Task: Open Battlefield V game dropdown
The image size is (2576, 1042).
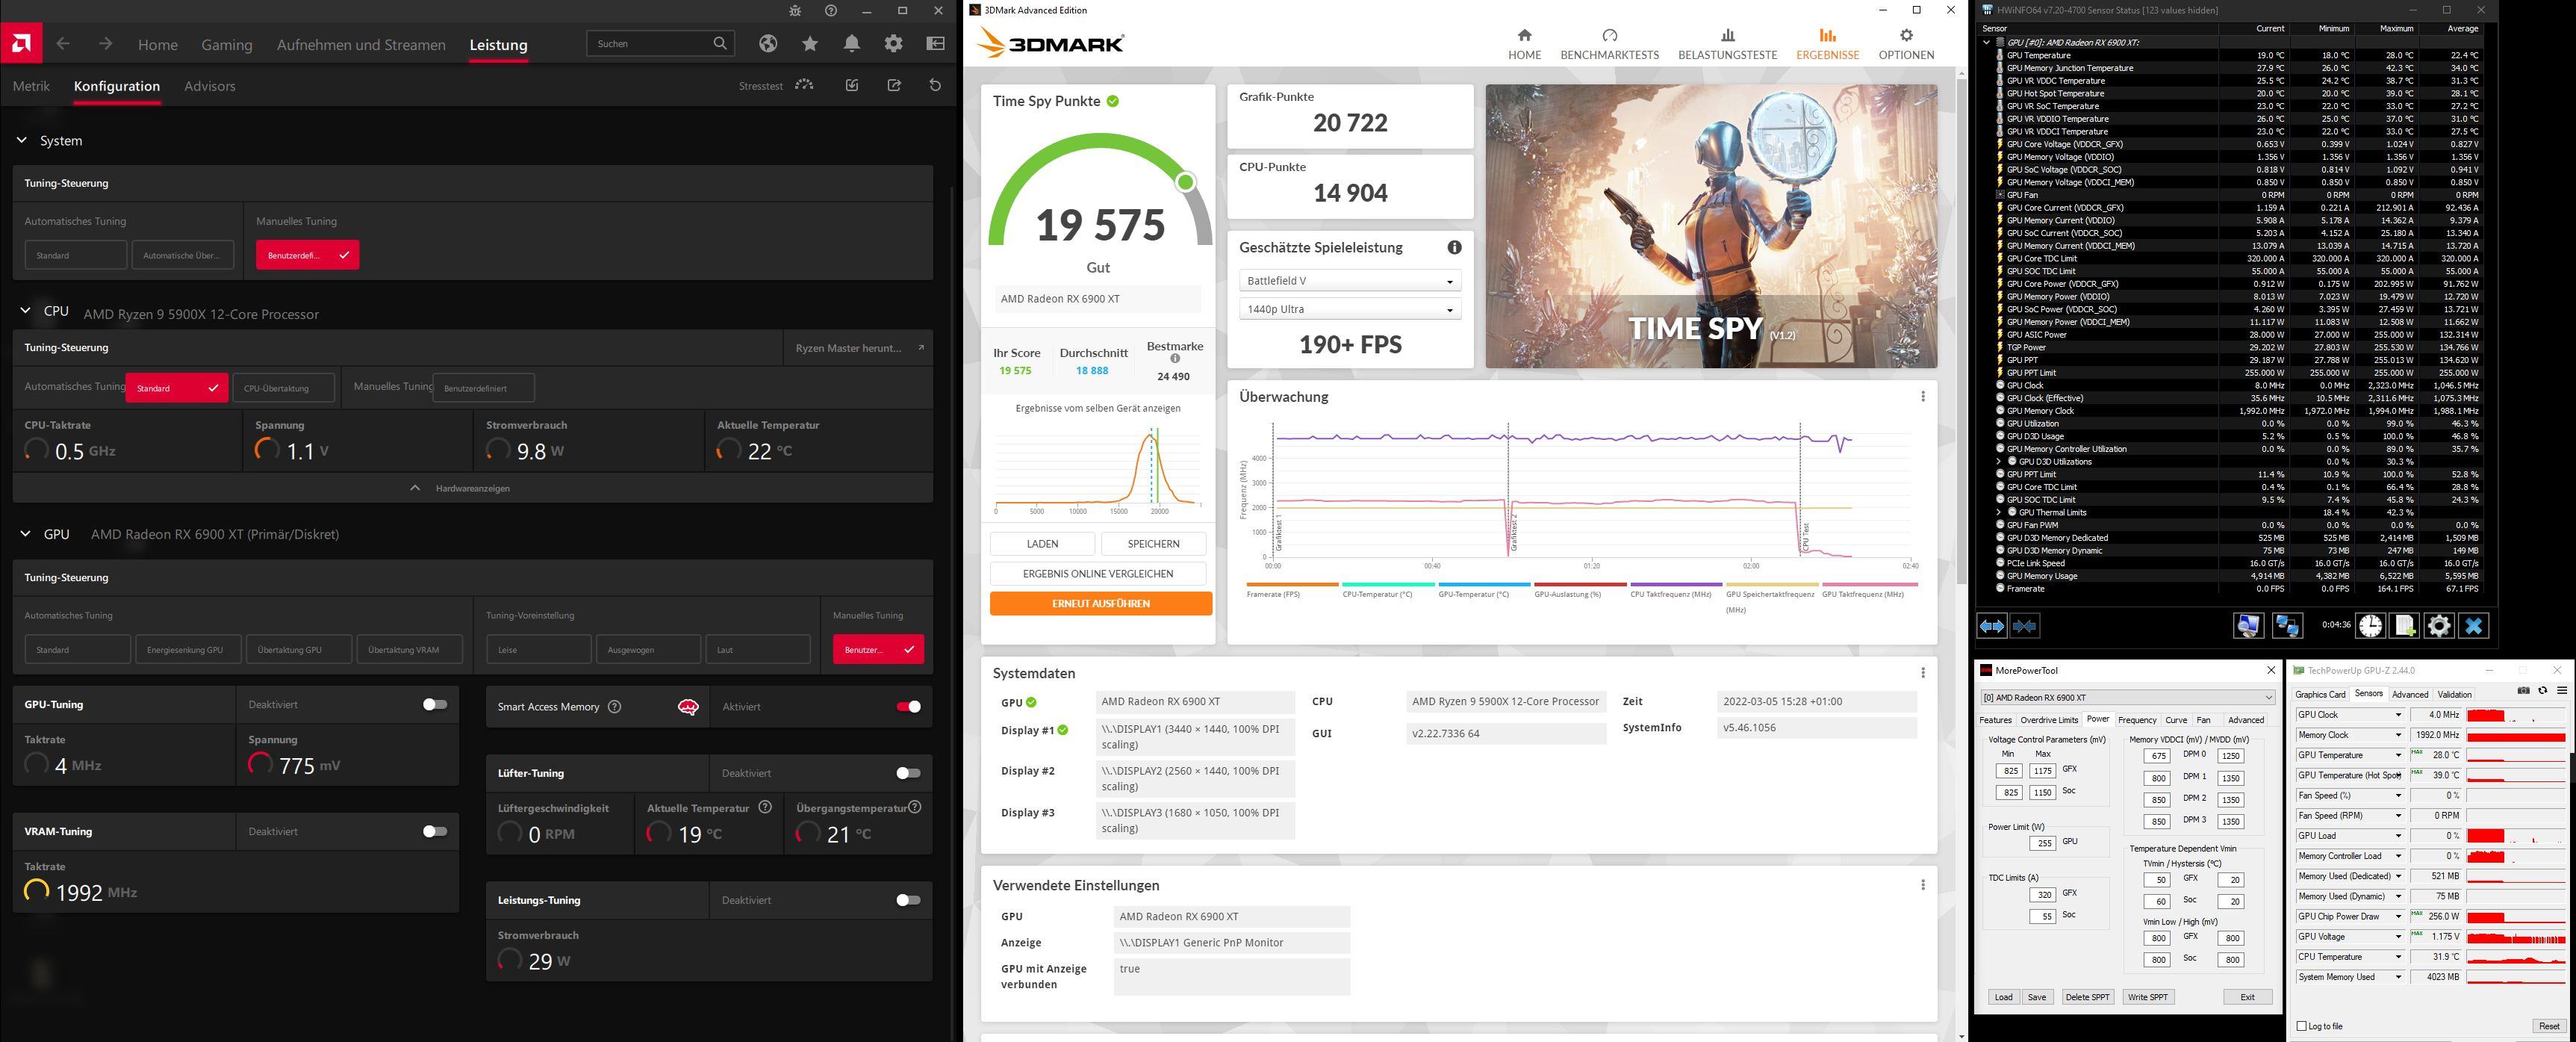Action: click(1350, 281)
